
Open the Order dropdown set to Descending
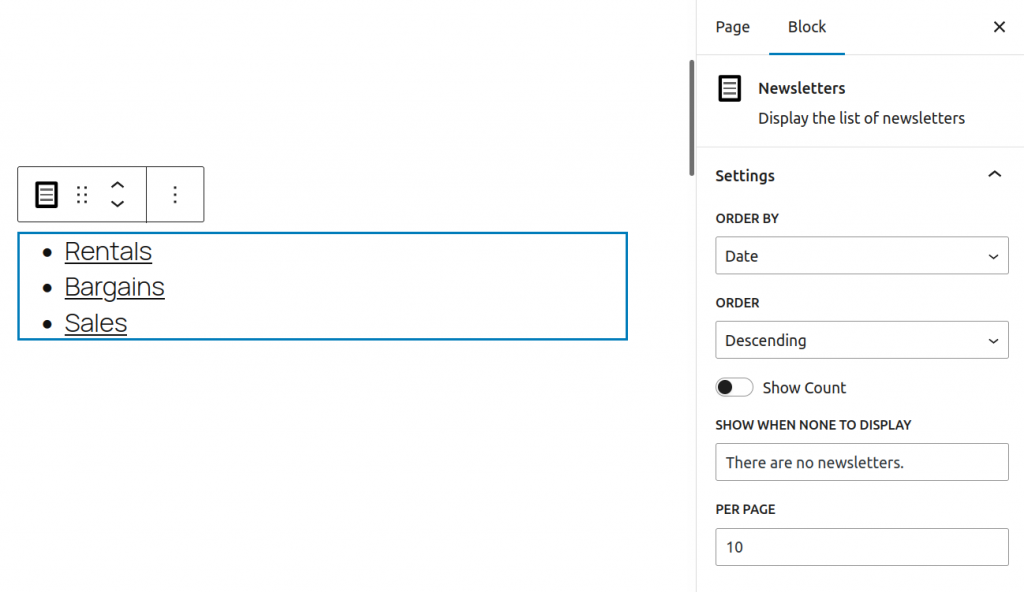coord(861,340)
